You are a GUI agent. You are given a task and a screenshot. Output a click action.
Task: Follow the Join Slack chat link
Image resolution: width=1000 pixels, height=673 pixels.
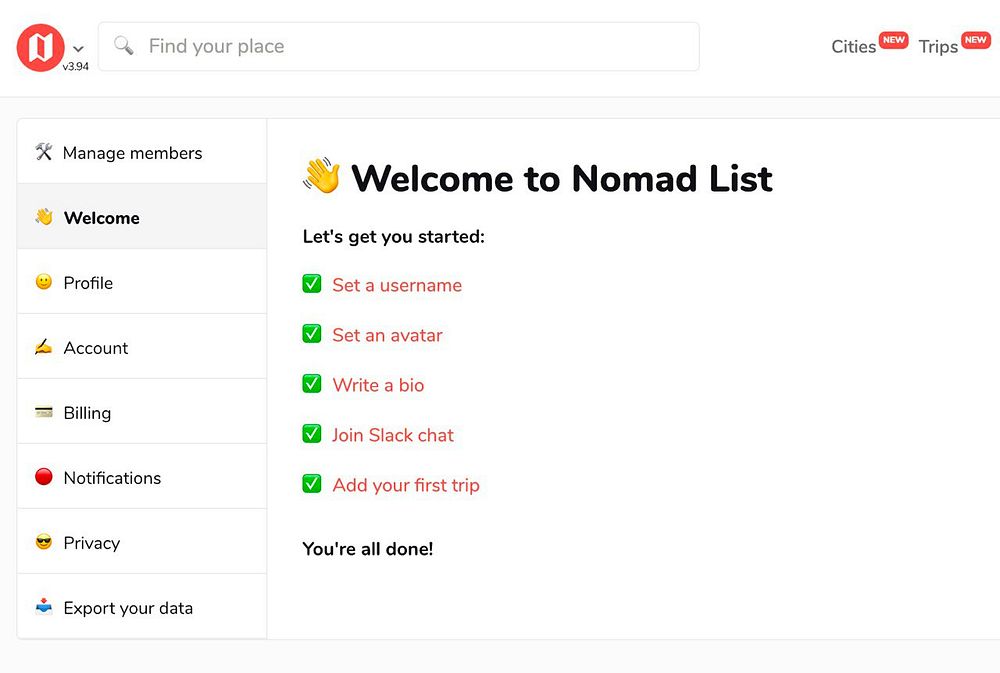[393, 435]
